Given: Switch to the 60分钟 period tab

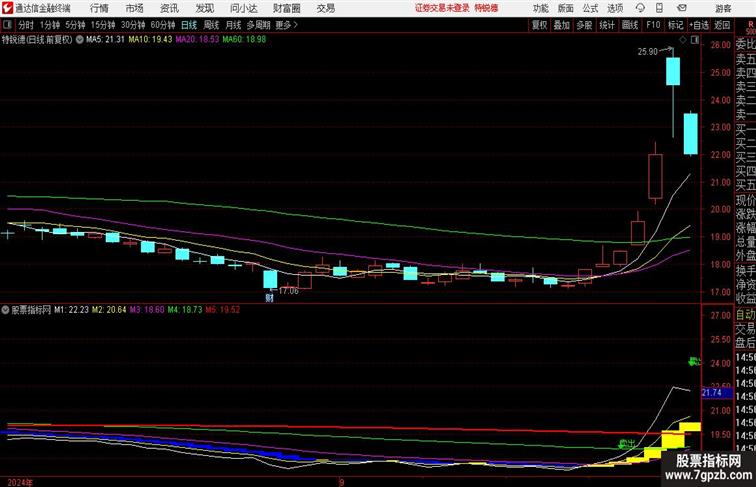Looking at the screenshot, I should pos(163,25).
